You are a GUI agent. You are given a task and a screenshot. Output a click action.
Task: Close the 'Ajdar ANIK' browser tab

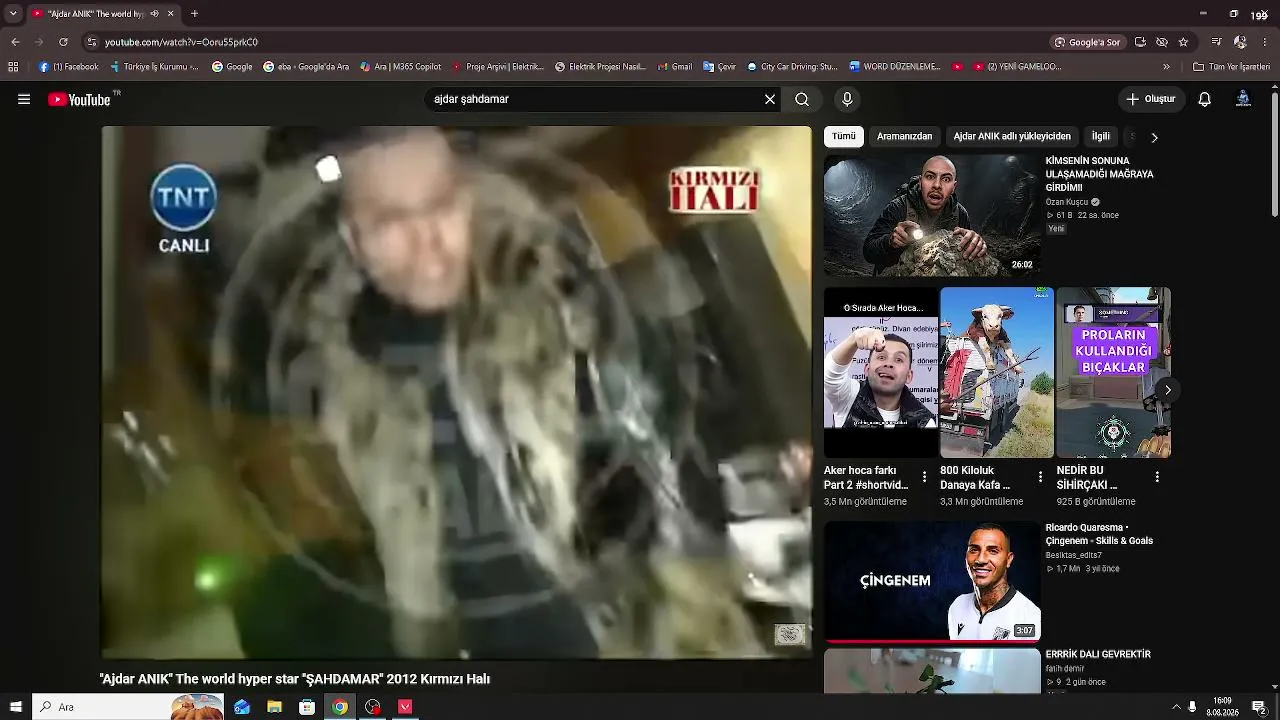click(170, 14)
